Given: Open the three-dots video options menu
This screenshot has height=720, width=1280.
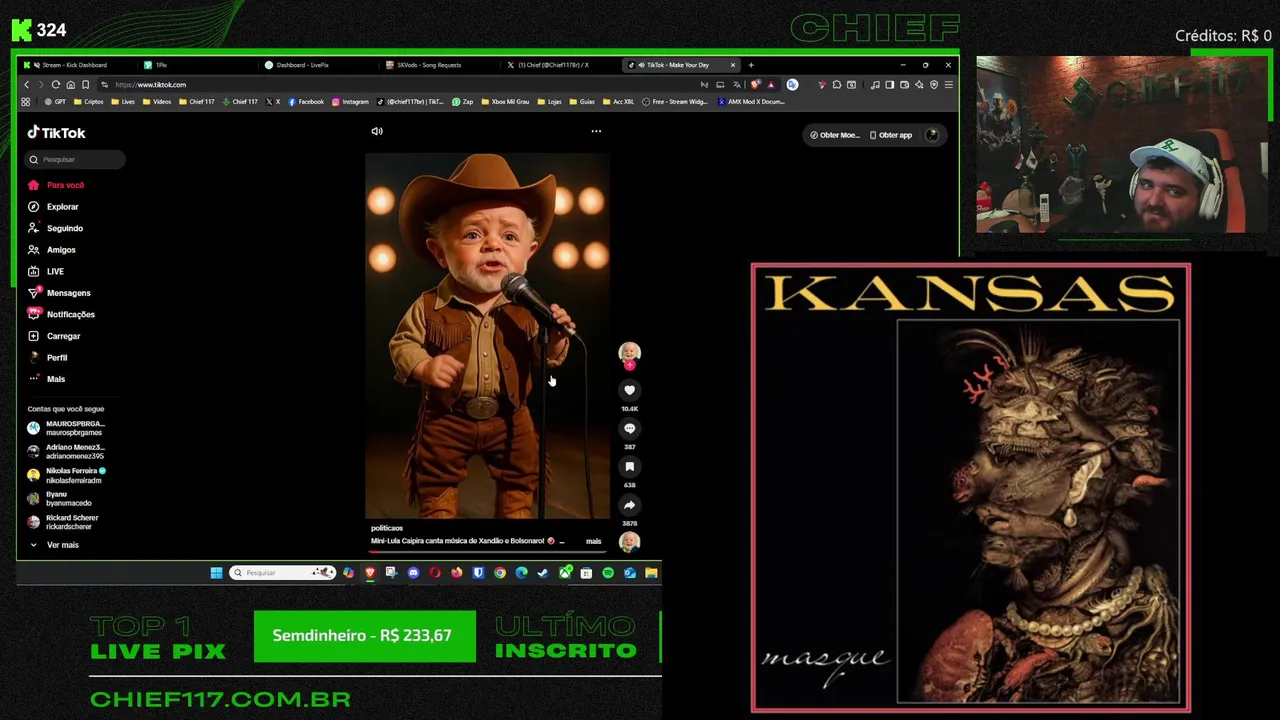Looking at the screenshot, I should [596, 131].
